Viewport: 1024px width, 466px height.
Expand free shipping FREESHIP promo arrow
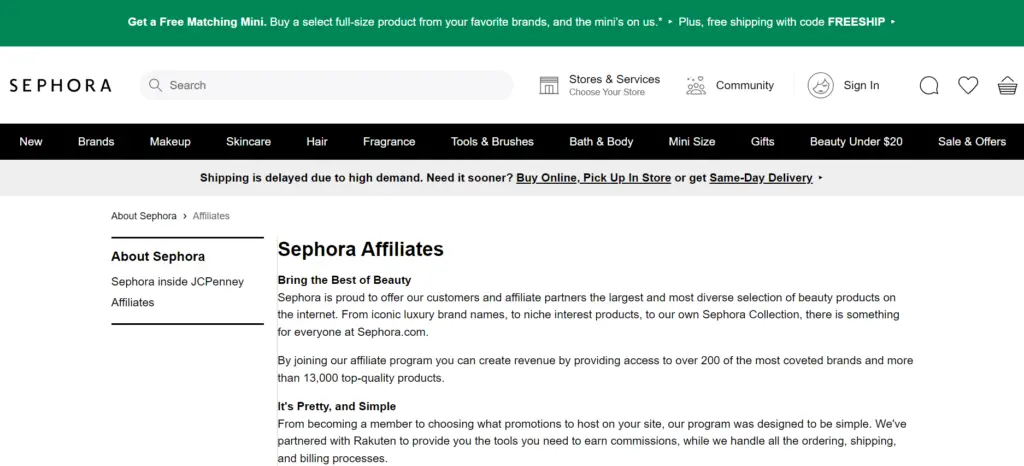(893, 22)
